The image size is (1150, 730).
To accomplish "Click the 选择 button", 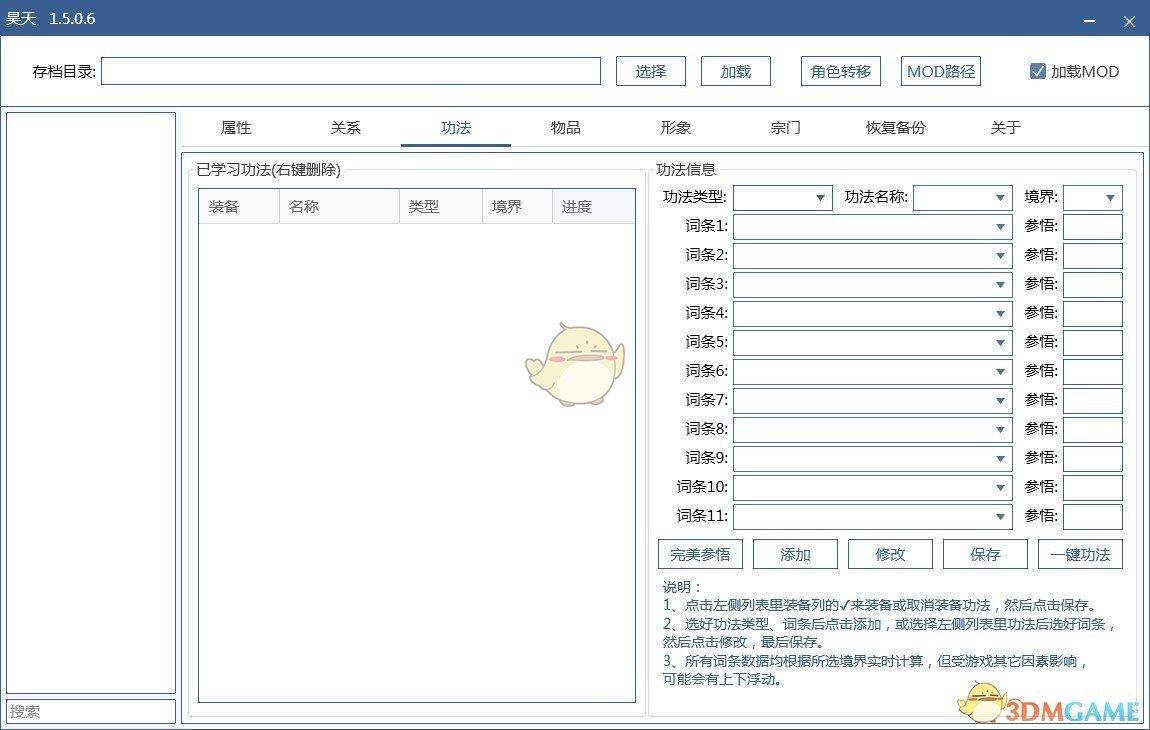I will tap(651, 71).
